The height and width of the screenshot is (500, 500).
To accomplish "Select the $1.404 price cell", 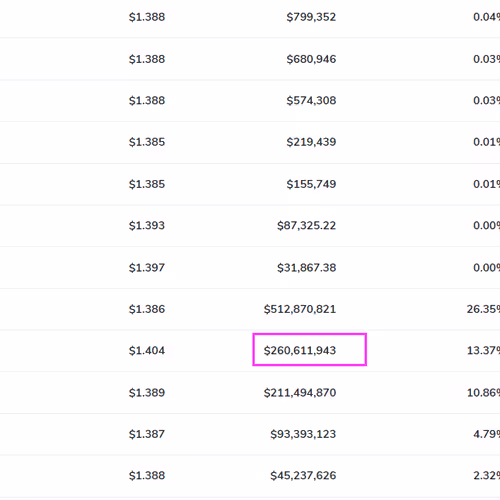I will click(147, 351).
